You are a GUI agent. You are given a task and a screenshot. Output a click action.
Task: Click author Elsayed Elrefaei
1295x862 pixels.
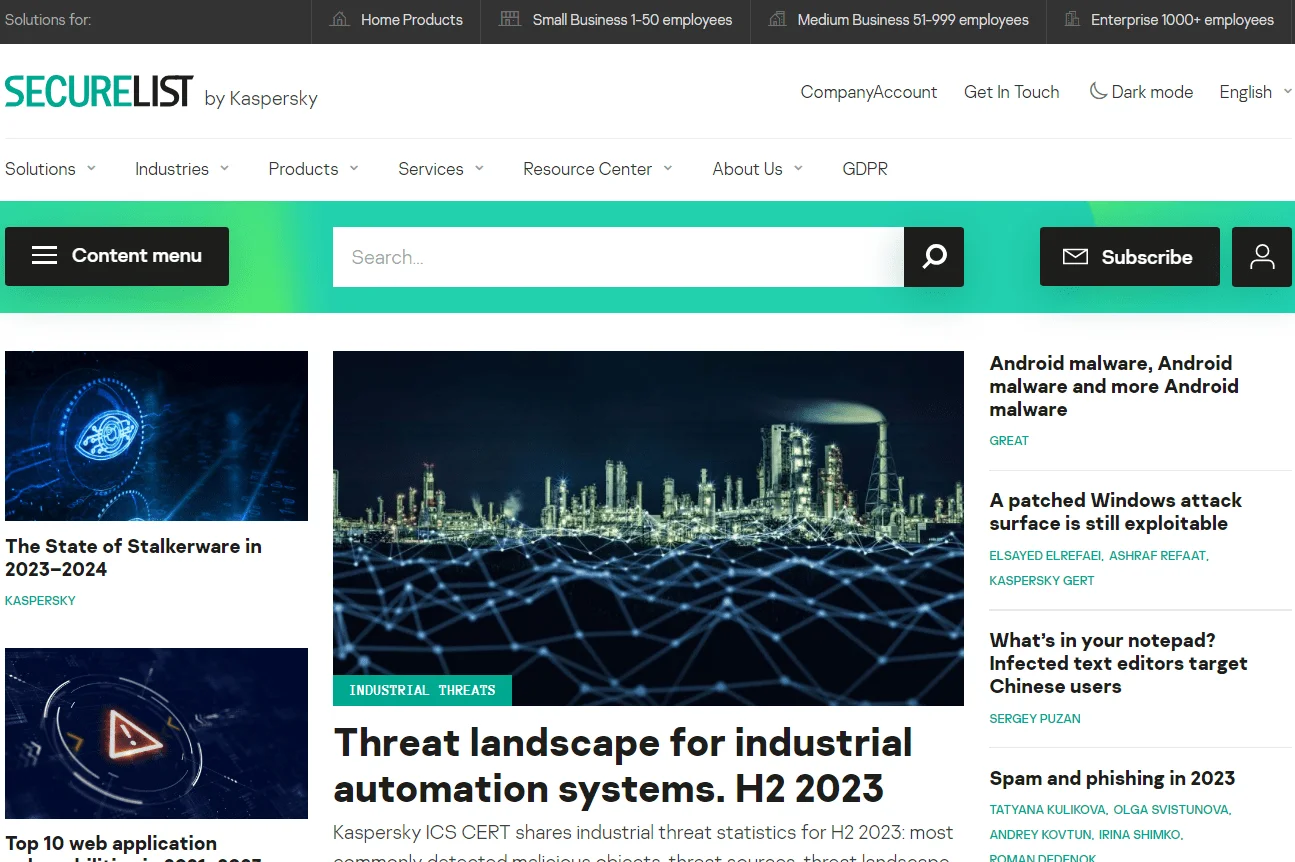click(x=1045, y=556)
